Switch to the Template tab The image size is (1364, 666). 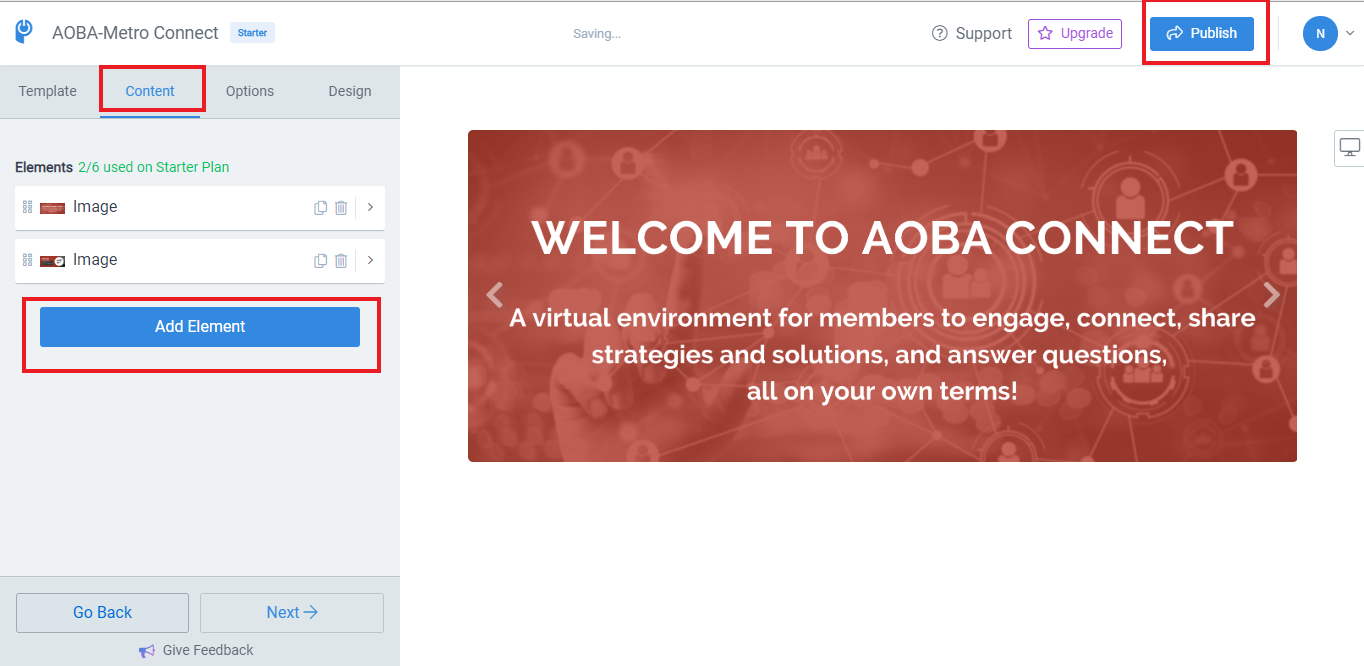tap(48, 91)
